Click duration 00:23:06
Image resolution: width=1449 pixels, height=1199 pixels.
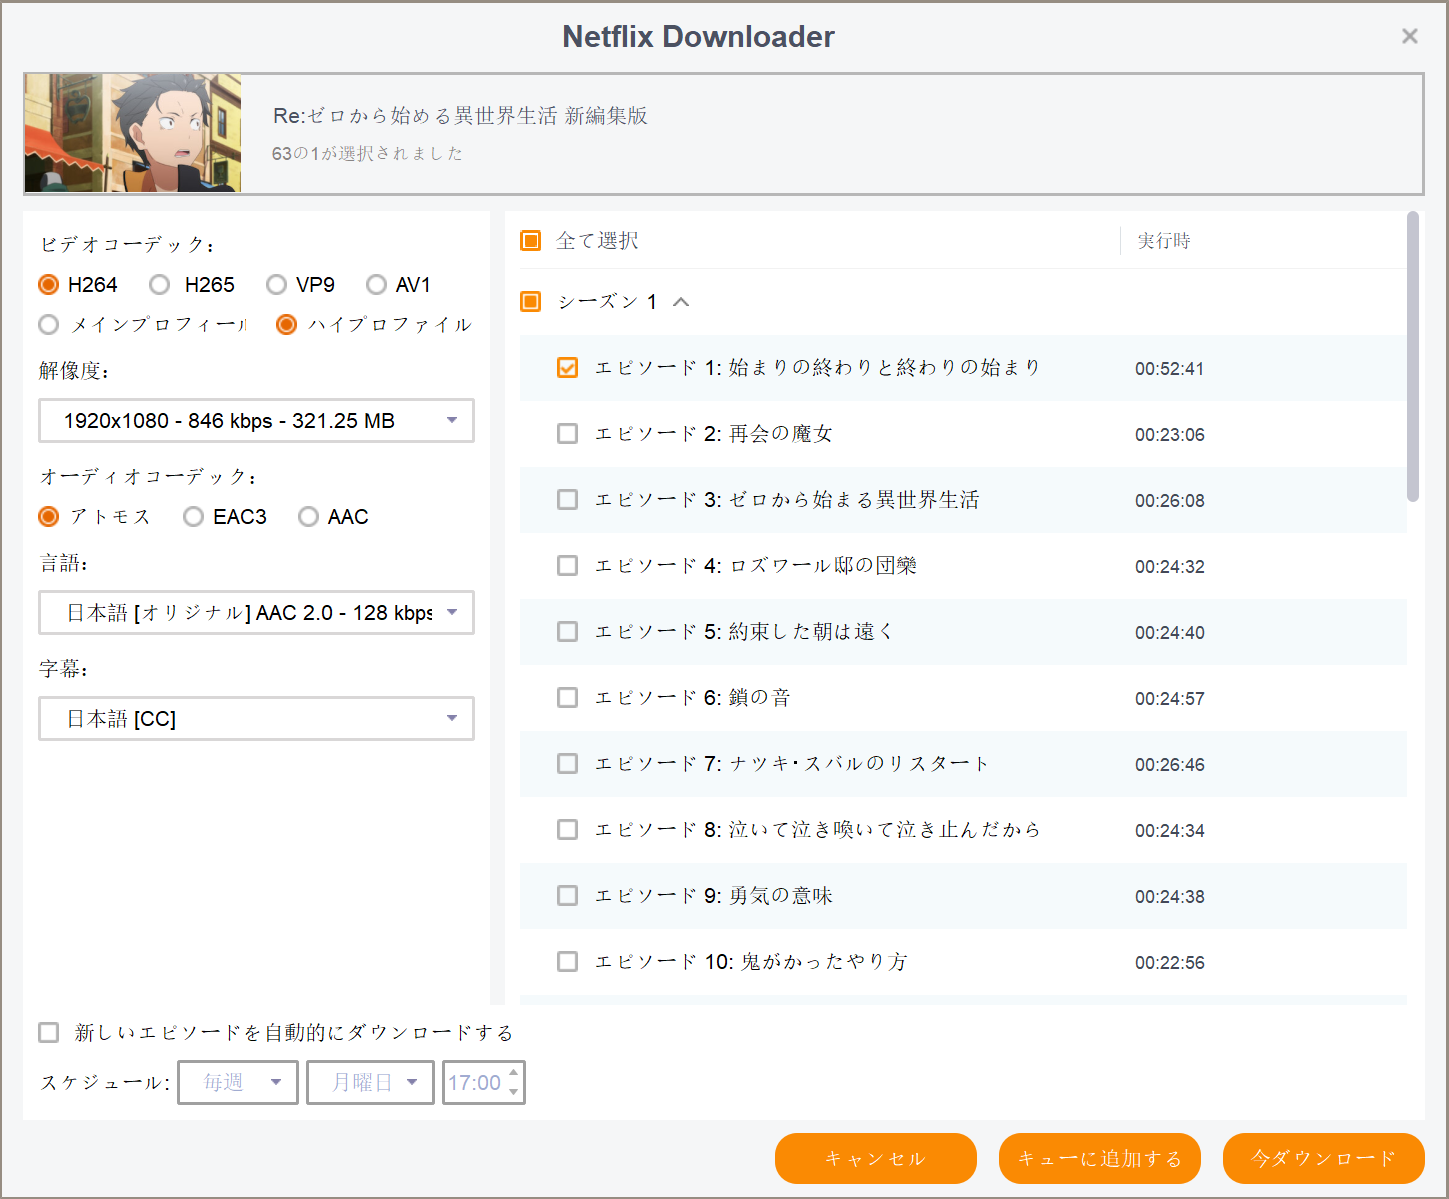click(1169, 435)
